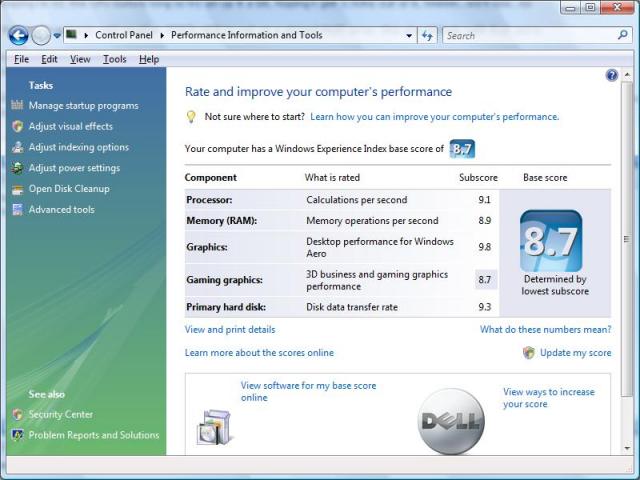Viewport: 640px width, 480px height.
Task: Click the magnifier search icon
Action: pos(622,35)
